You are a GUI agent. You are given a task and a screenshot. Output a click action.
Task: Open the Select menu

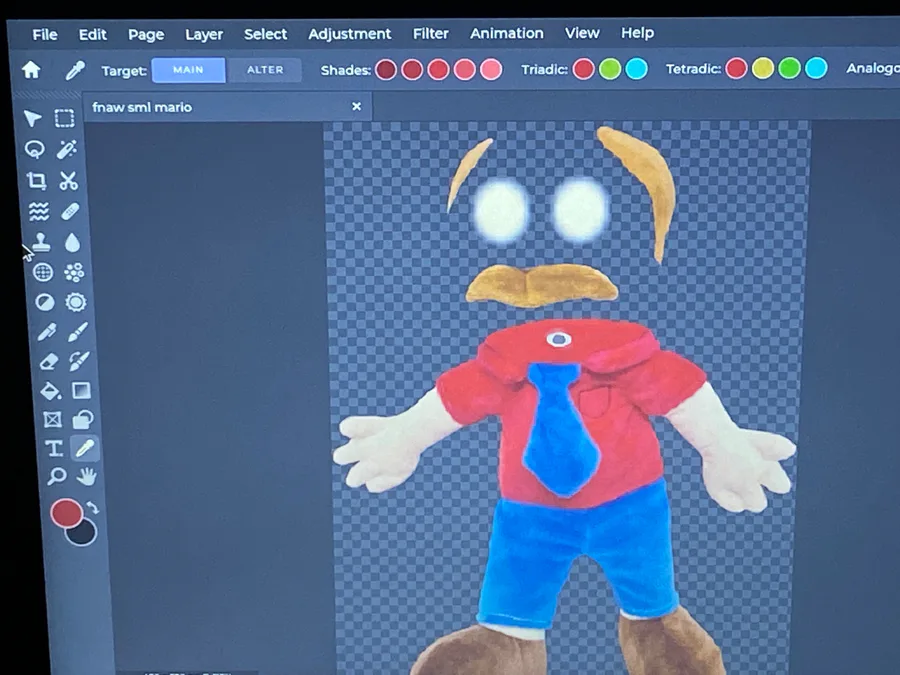(x=265, y=34)
